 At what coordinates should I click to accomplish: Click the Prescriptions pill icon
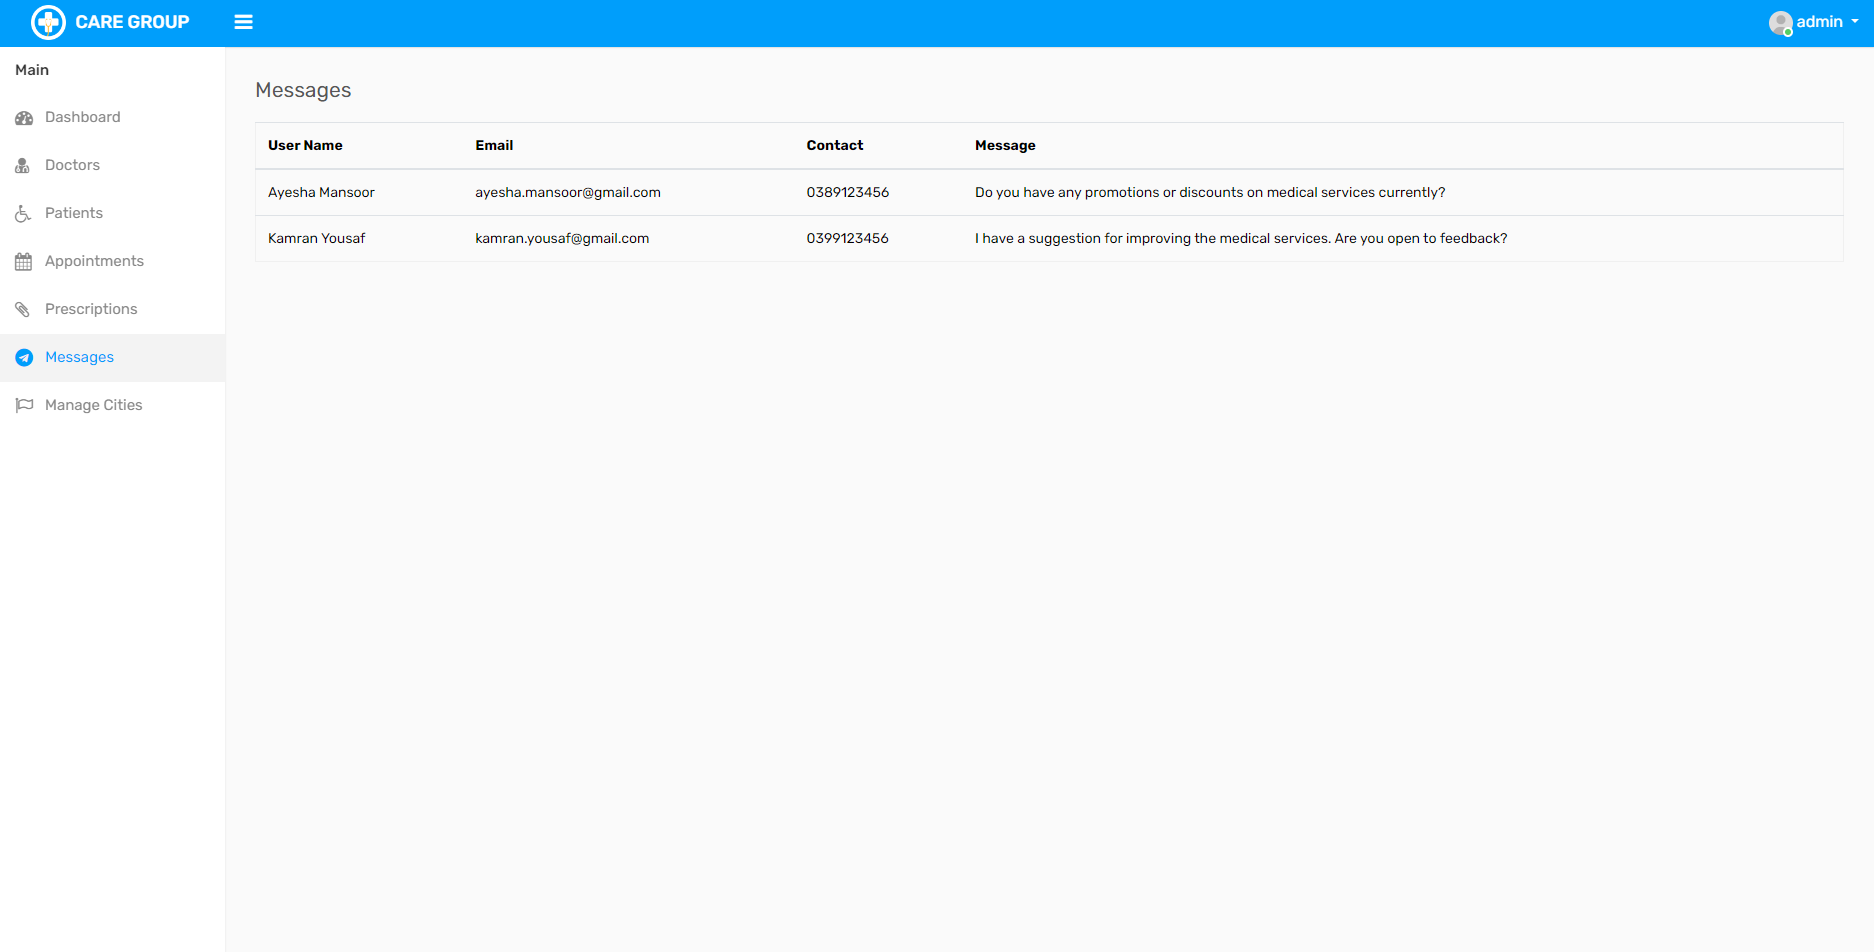pos(23,310)
